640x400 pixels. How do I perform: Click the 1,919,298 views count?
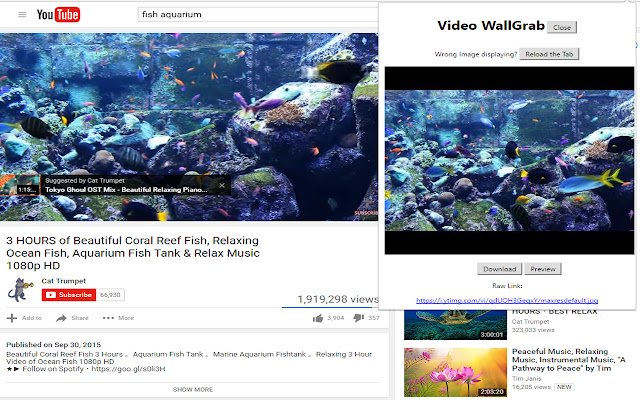[338, 299]
